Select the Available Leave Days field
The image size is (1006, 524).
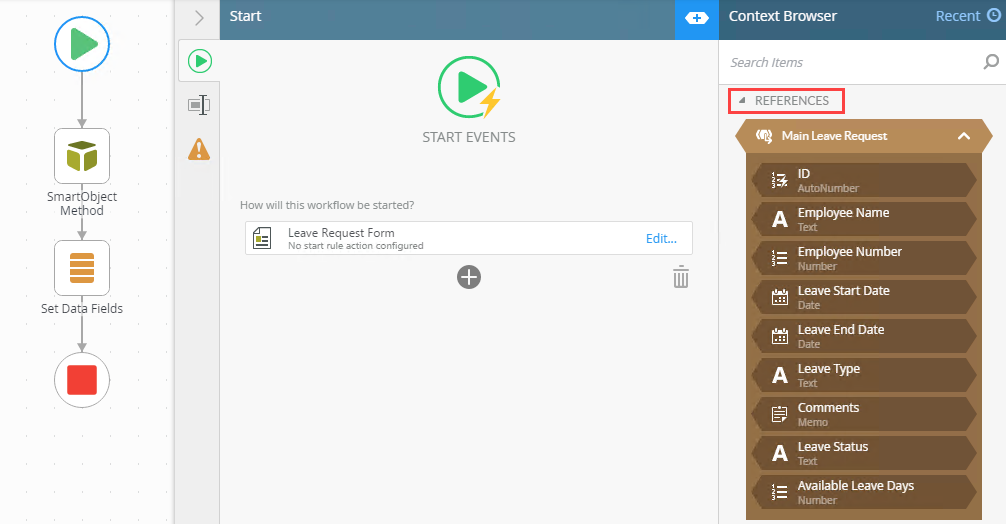coord(864,493)
